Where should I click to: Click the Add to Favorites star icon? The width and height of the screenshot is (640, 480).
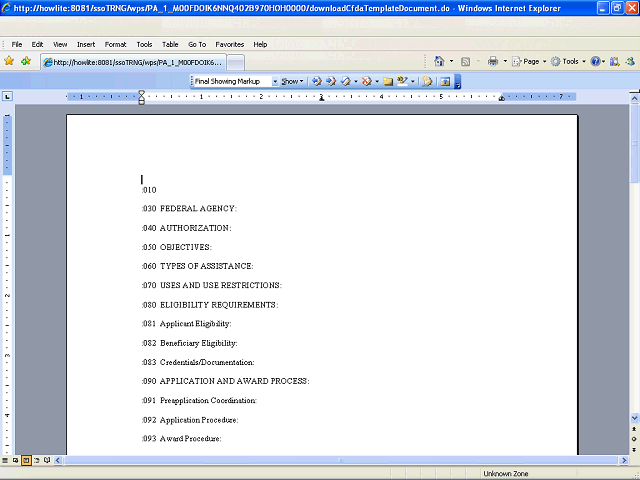[26, 61]
